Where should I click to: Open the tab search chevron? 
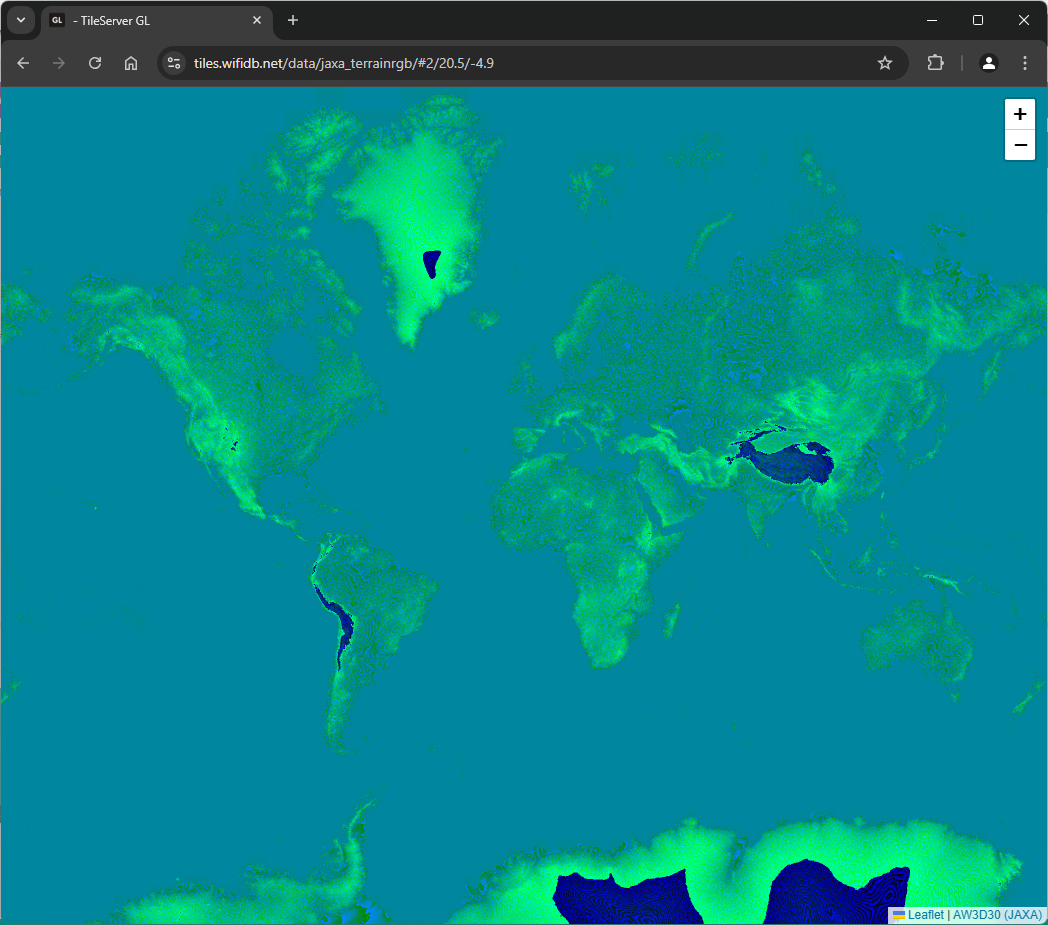[x=20, y=20]
